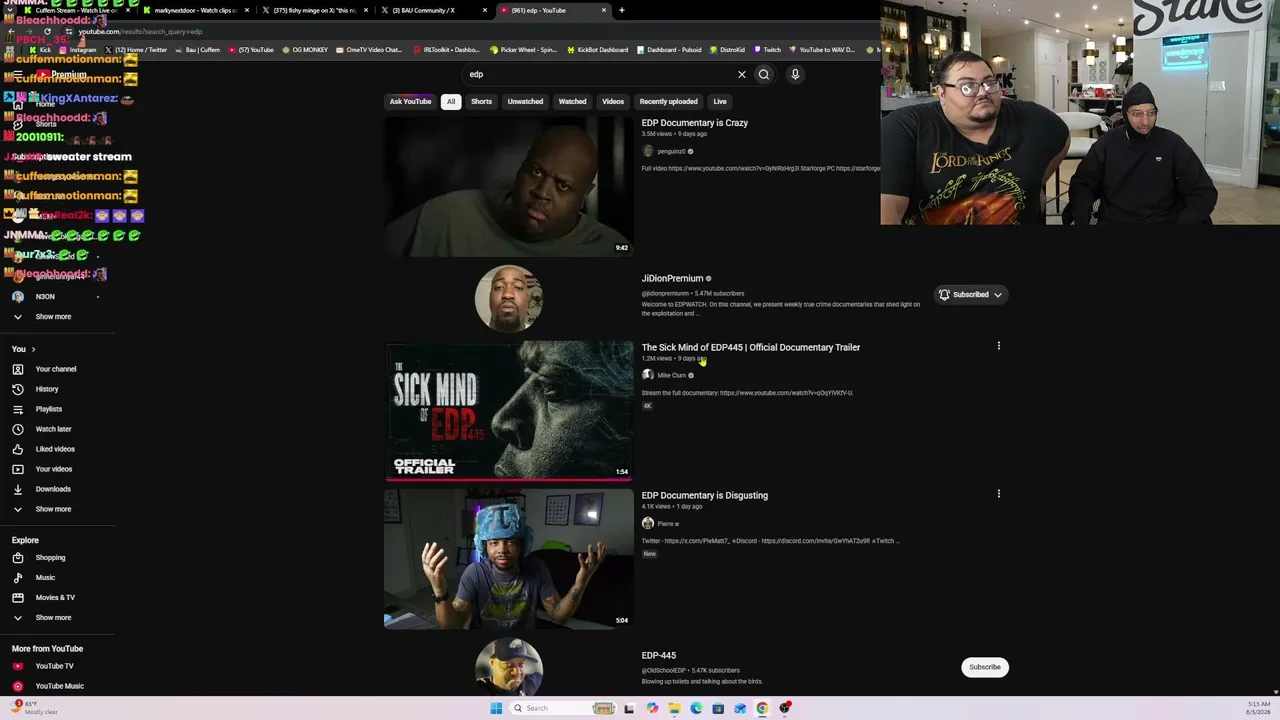Play the blue helmet video thumbnail
Viewport: 1280px width, 720px height.
pyautogui.click(x=509, y=559)
